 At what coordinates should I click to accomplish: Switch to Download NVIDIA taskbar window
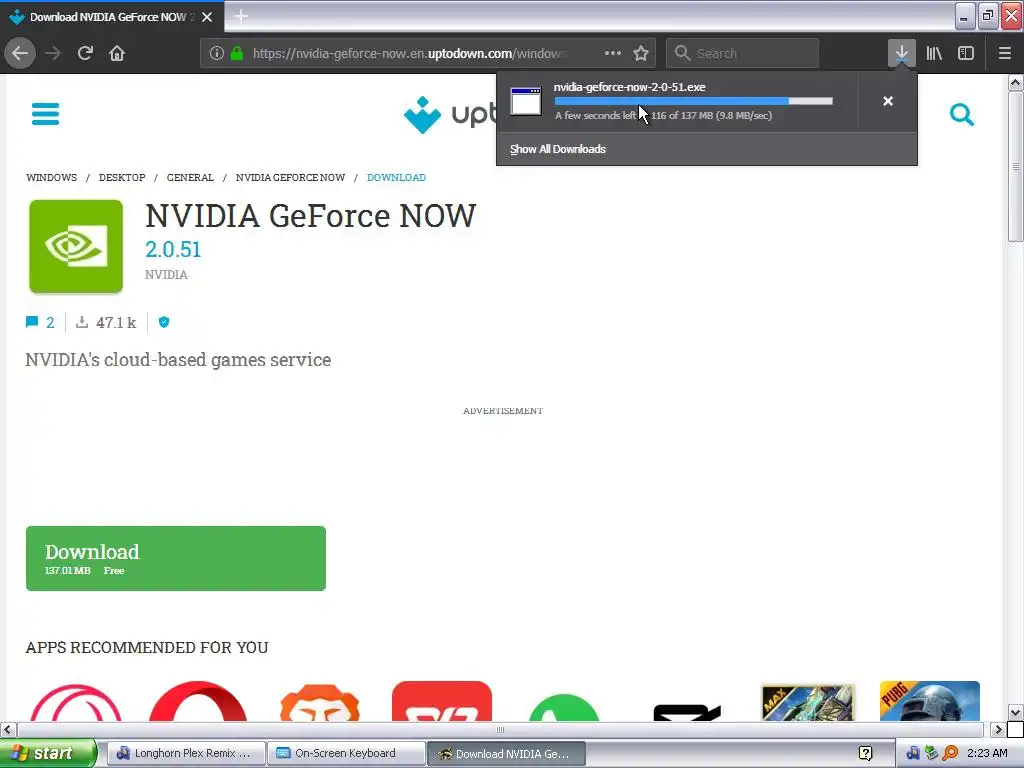coord(506,754)
